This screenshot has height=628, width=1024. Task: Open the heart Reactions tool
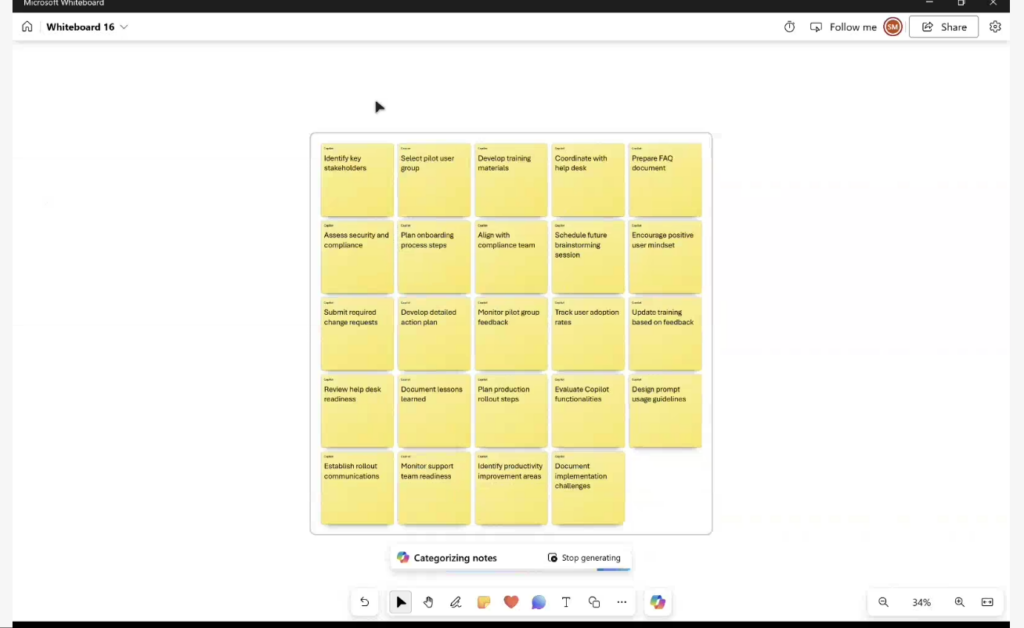click(511, 602)
